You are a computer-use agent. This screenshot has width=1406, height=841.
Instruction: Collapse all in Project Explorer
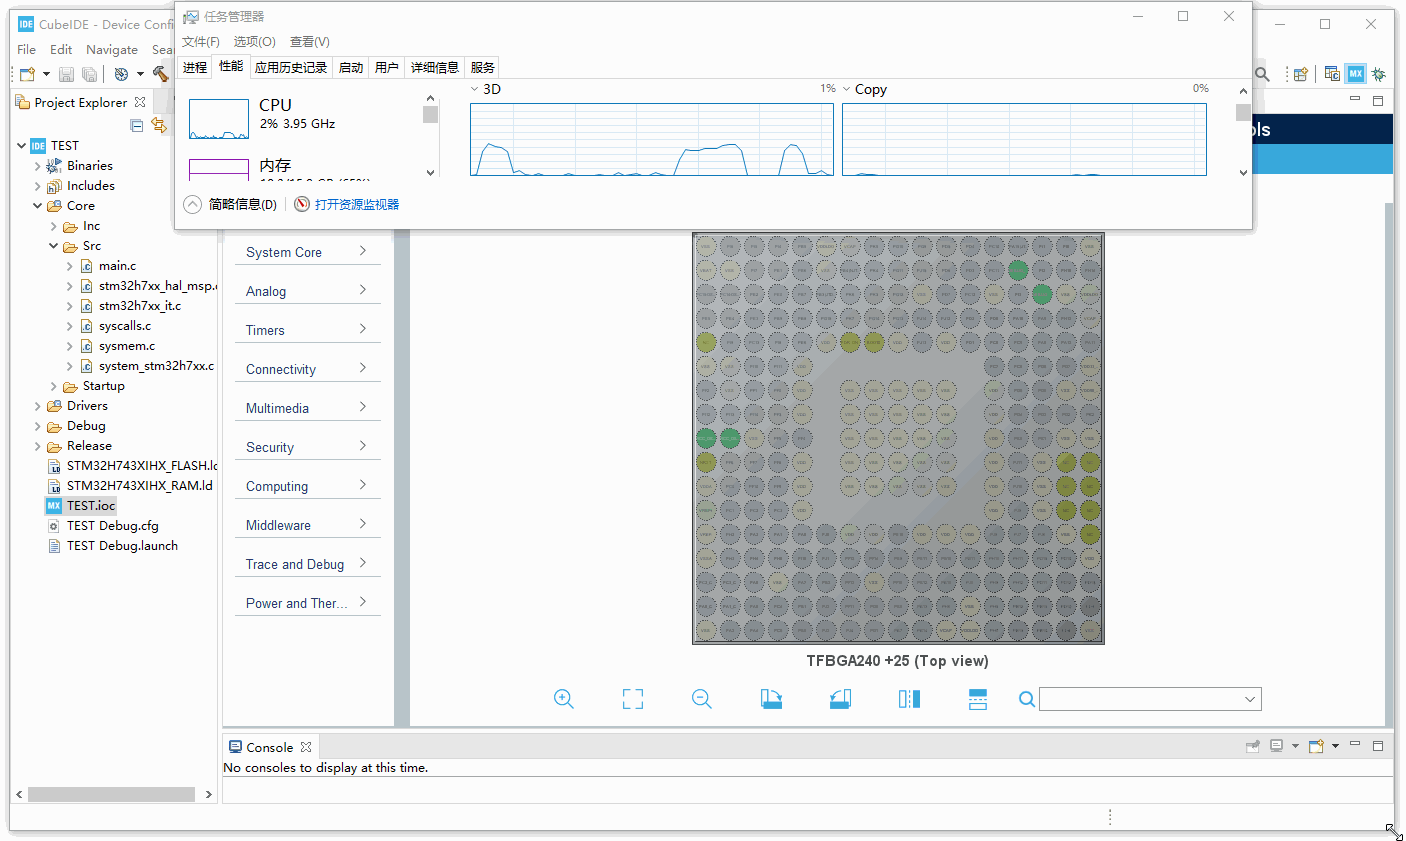[137, 125]
